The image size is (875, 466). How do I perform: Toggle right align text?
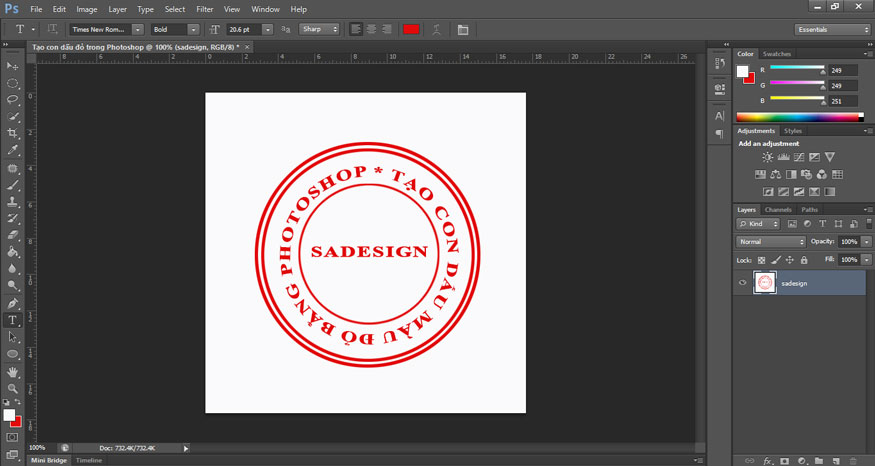[x=387, y=30]
